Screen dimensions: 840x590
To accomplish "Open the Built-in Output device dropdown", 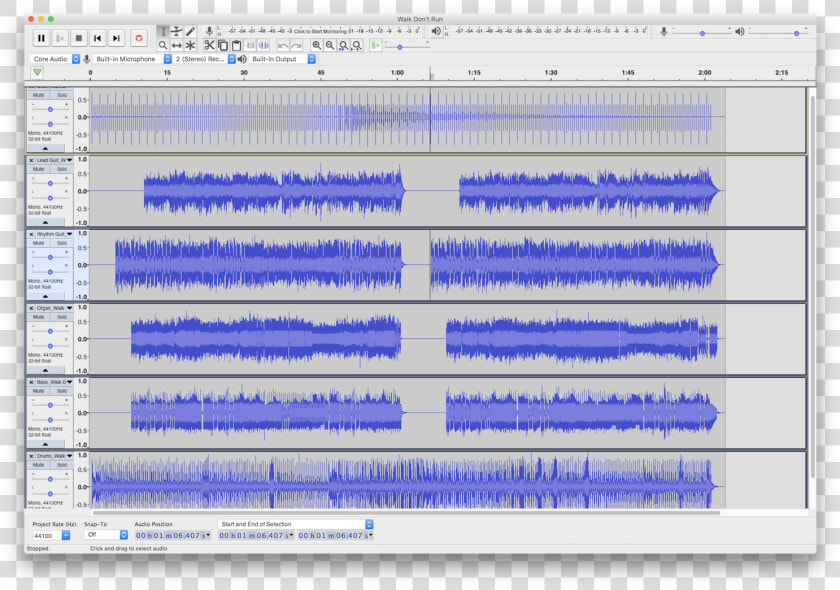I will [x=282, y=59].
